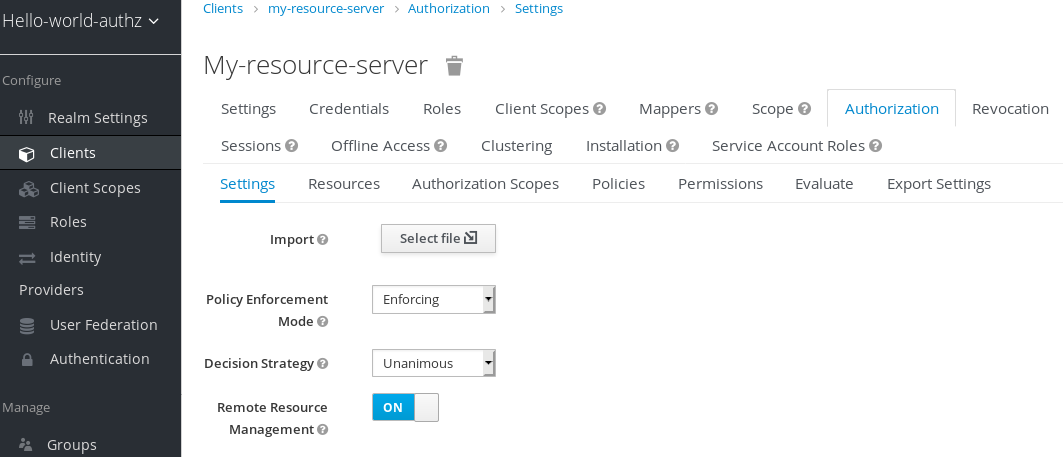
Task: Switch to the Credentials tab
Action: coord(349,108)
